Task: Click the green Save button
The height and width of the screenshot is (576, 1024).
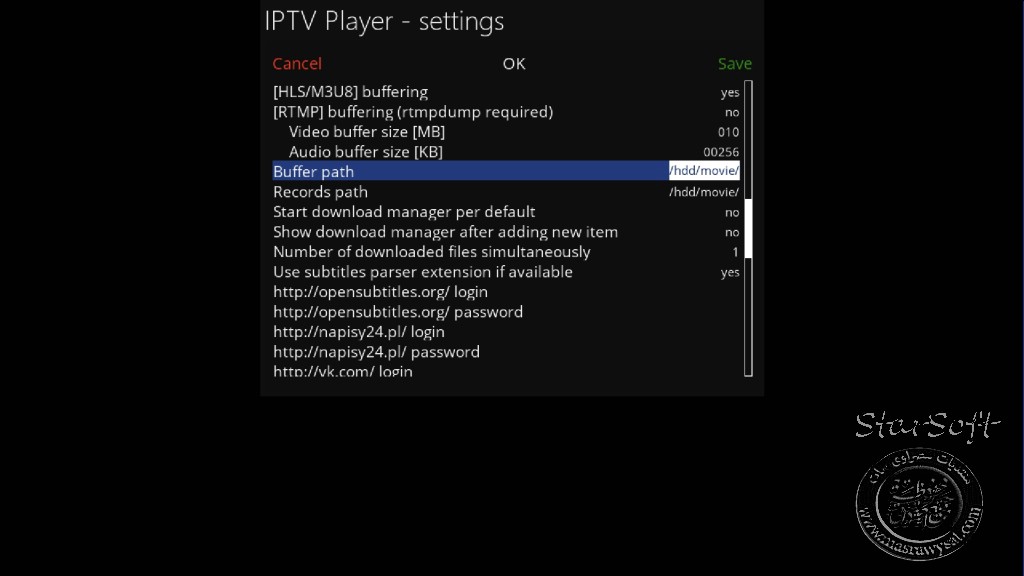Action: [x=735, y=63]
